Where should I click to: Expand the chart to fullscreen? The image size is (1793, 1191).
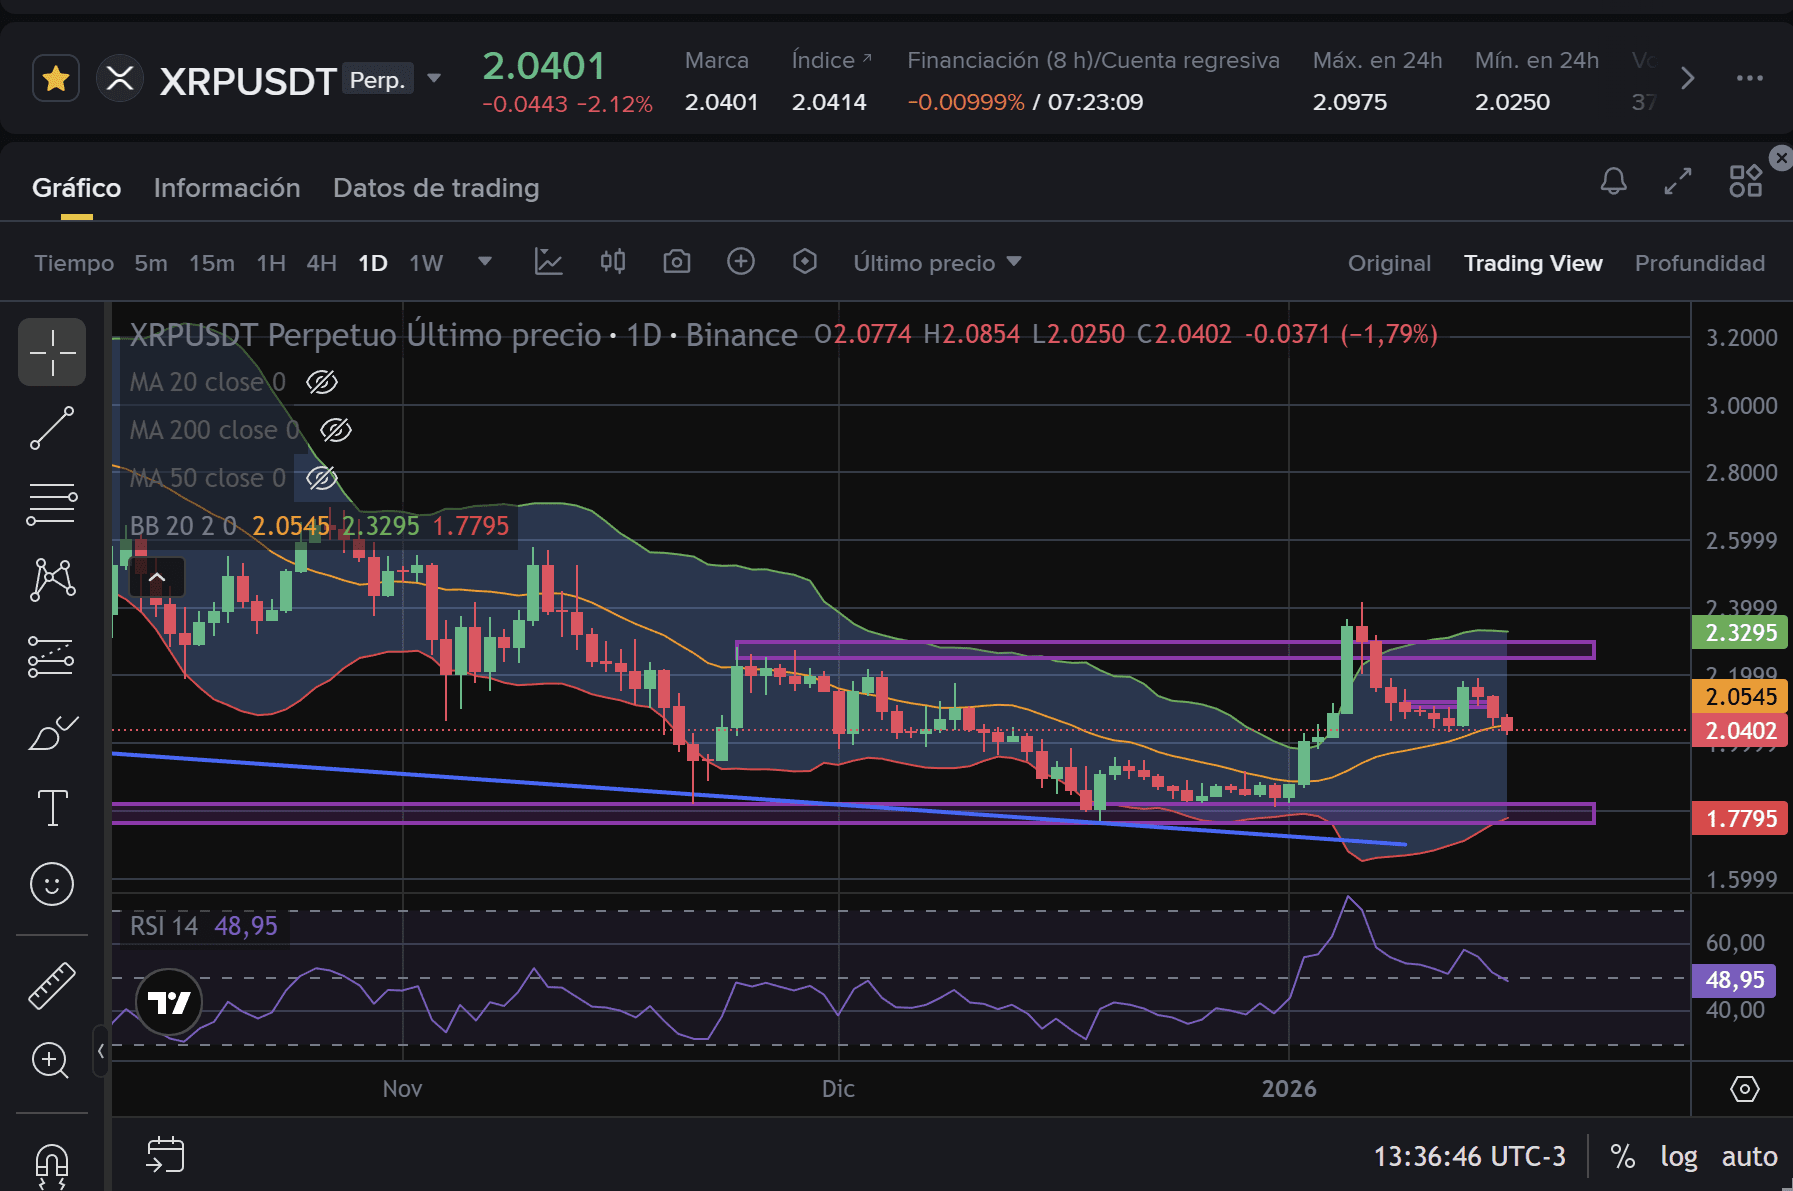(x=1678, y=181)
